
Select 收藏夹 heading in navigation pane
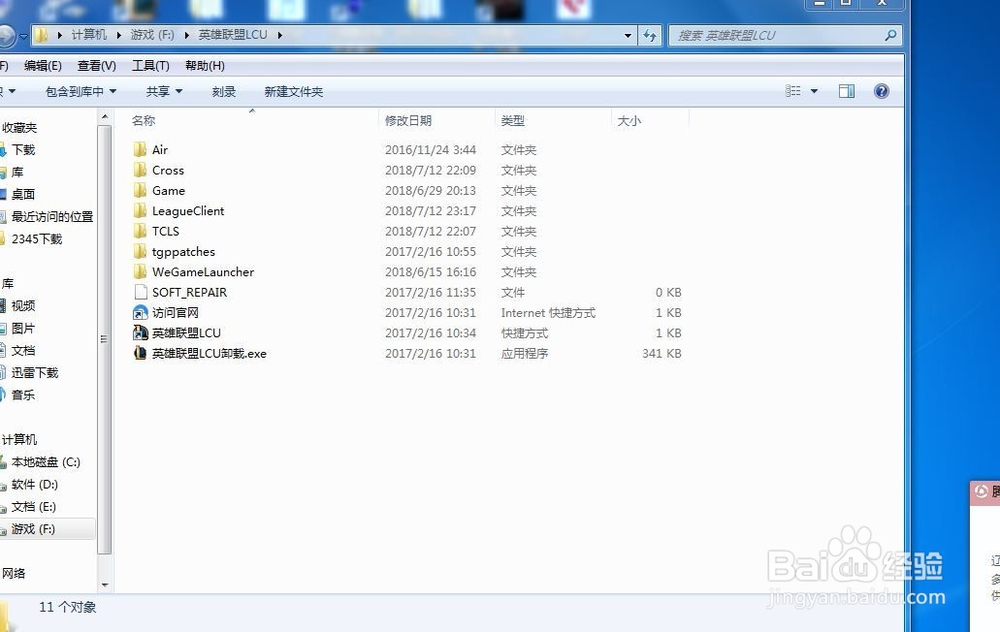[x=19, y=128]
